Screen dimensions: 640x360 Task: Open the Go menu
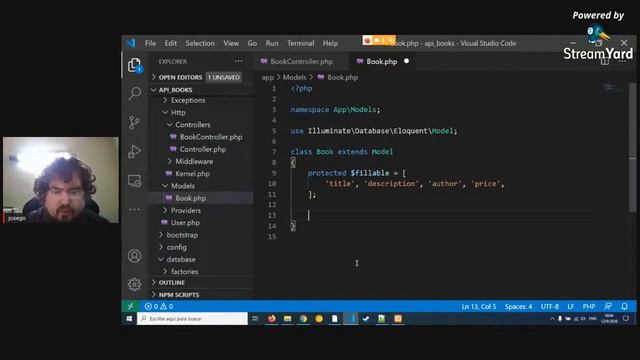252,43
